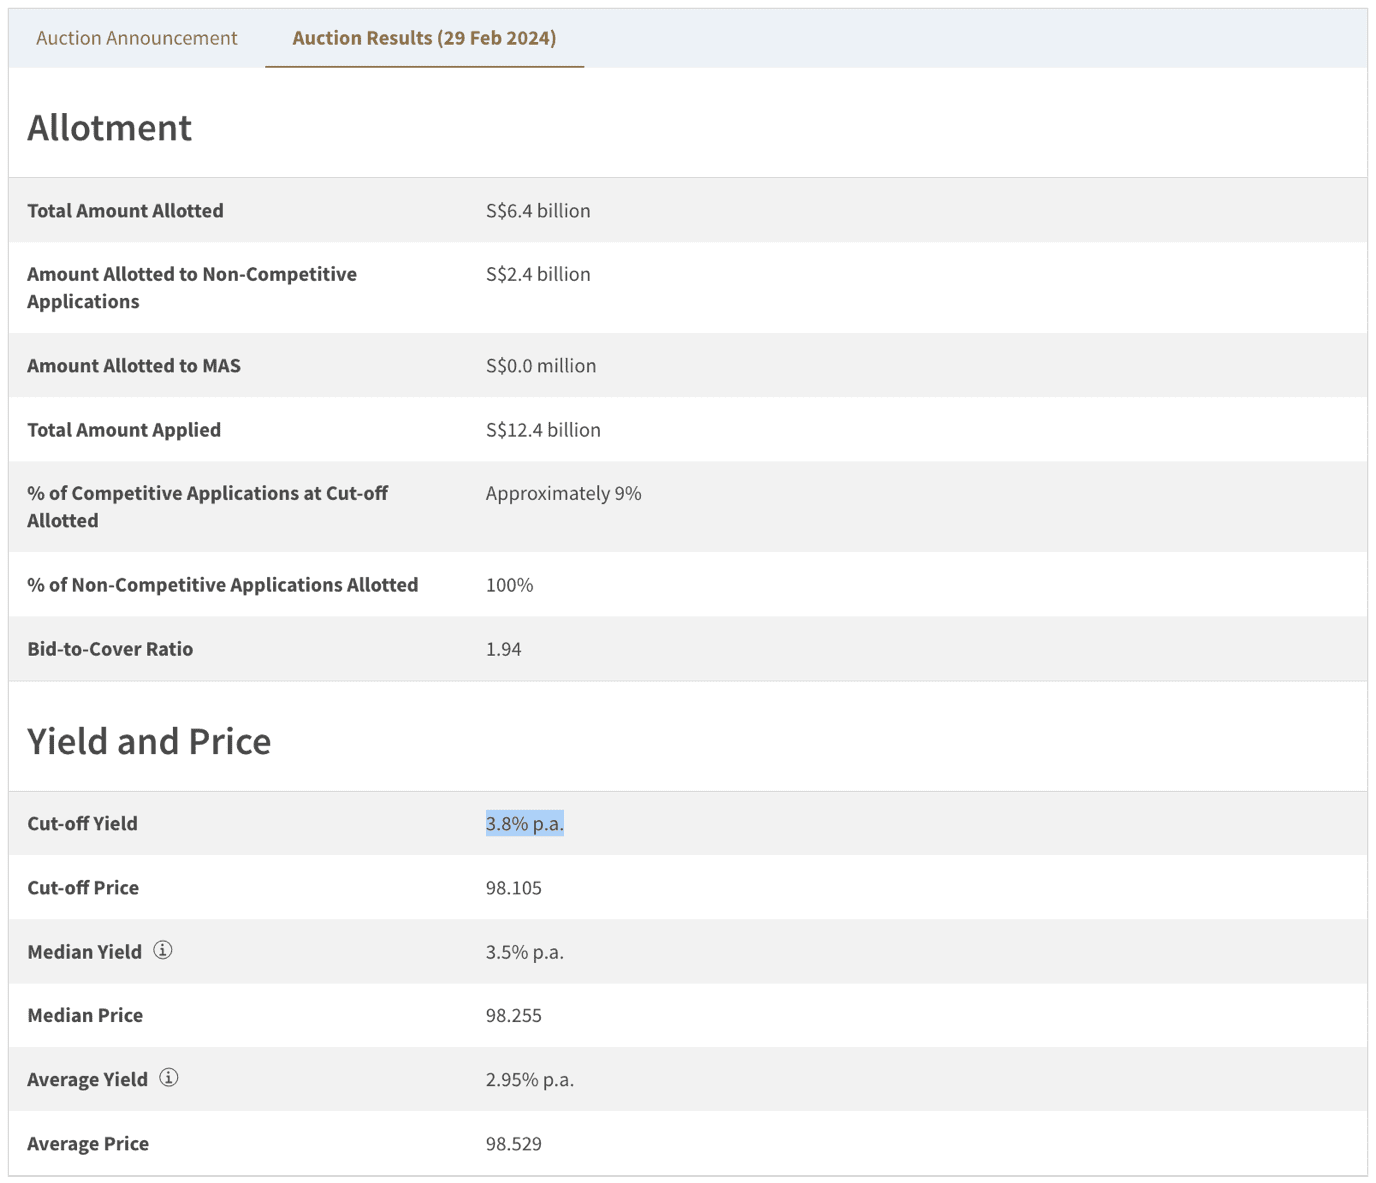Viewport: 1376px width, 1183px height.
Task: Click the 100% non-competitive allotted value
Action: pyautogui.click(x=510, y=585)
